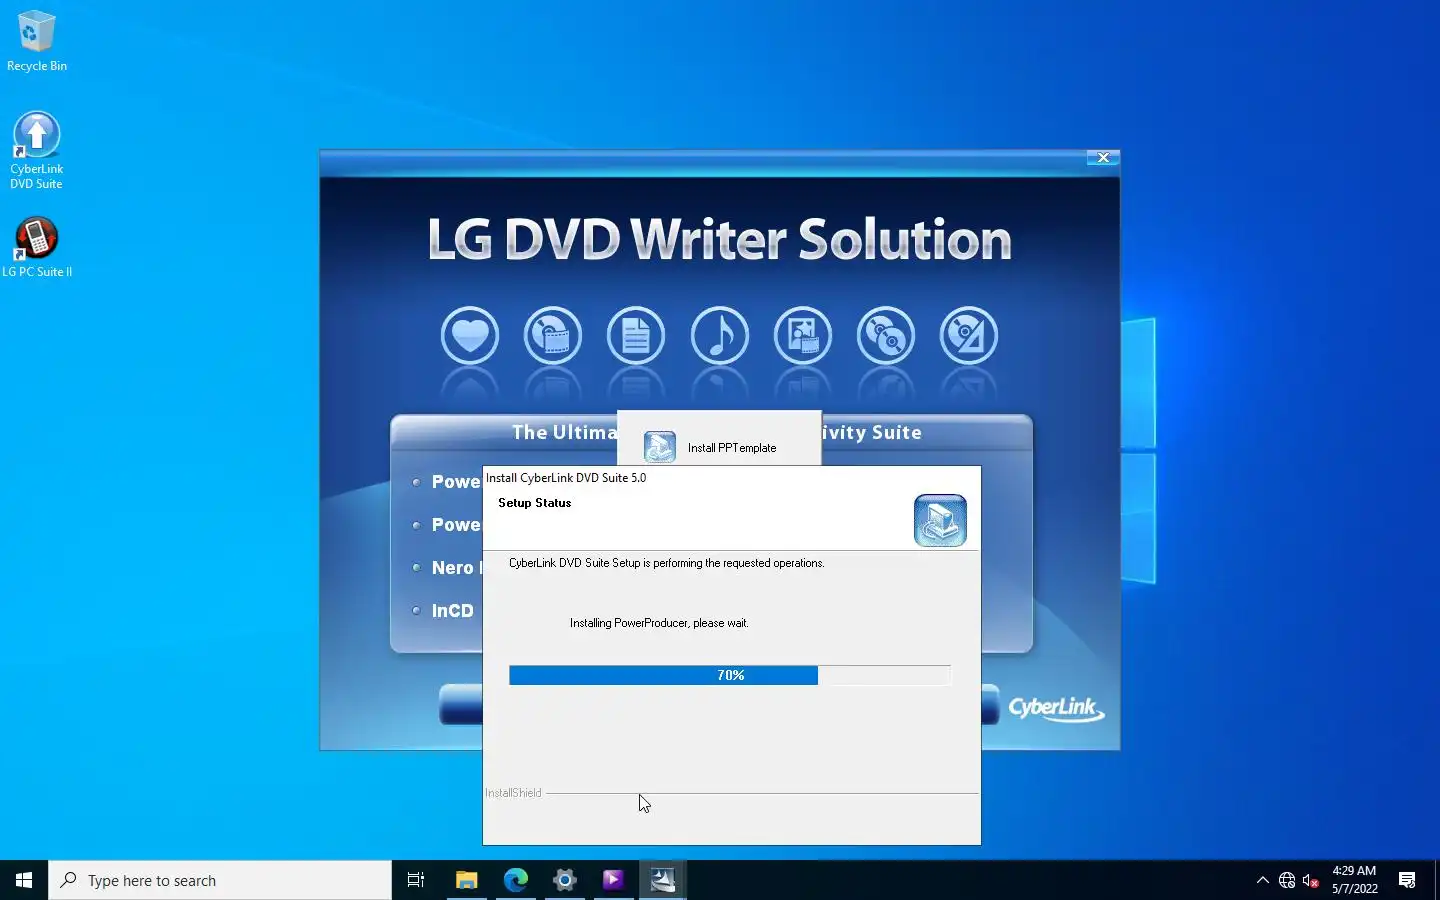Open the notification center icon
Image resolution: width=1440 pixels, height=900 pixels.
coord(1407,880)
